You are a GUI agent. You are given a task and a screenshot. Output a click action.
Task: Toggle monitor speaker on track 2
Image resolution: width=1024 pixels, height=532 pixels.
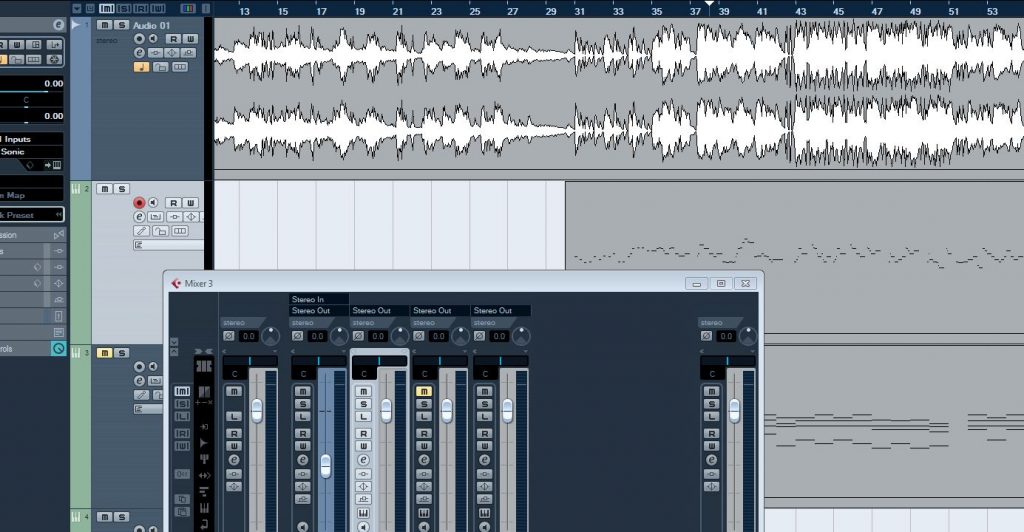click(153, 203)
